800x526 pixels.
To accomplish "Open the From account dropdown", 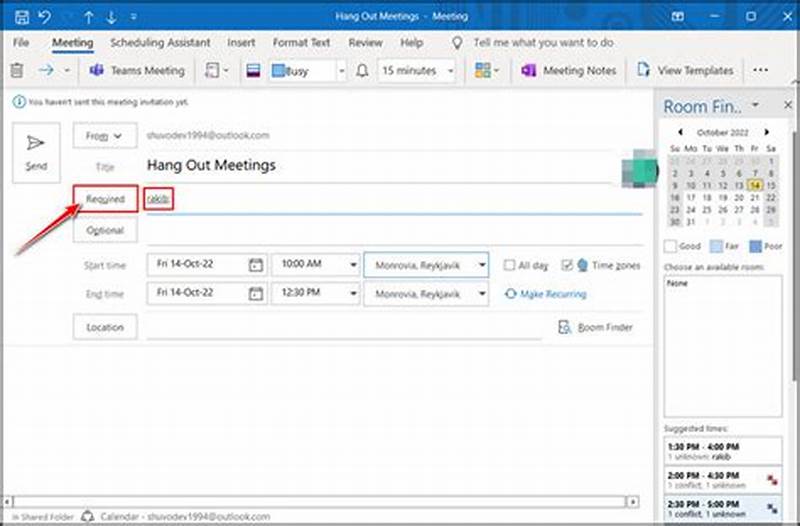I will tap(105, 136).
